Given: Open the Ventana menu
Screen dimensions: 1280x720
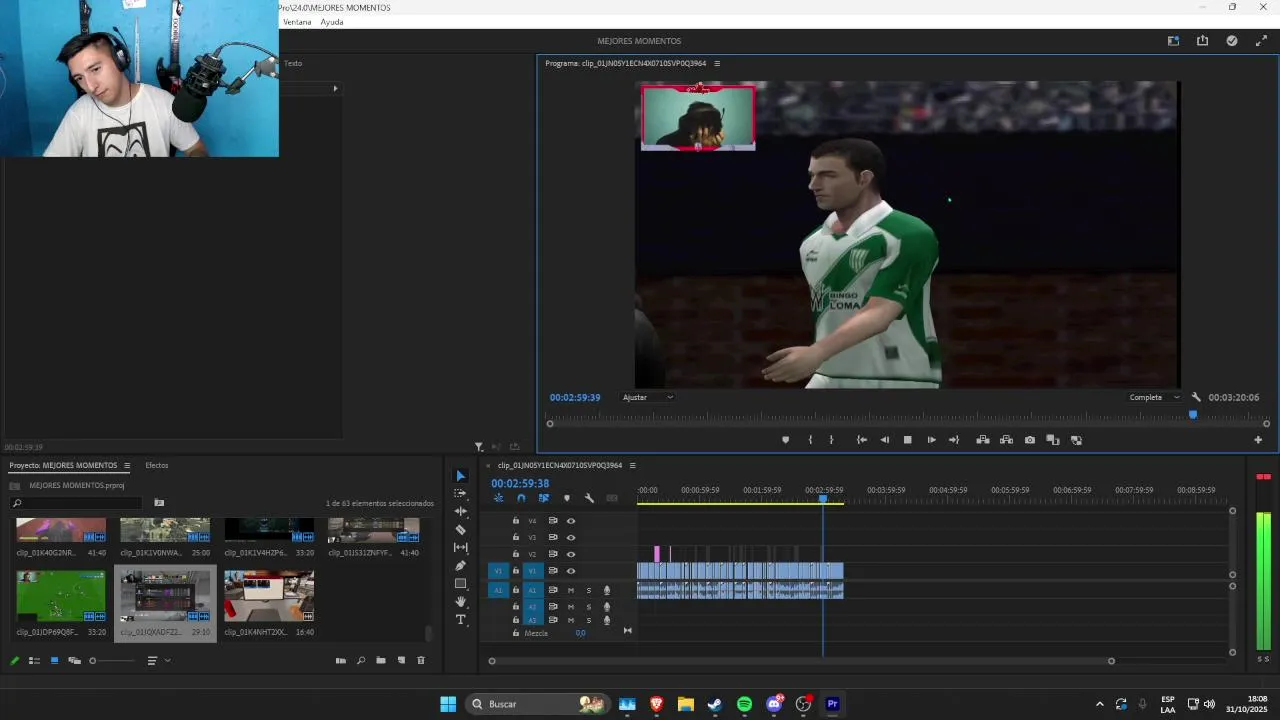Looking at the screenshot, I should click(x=297, y=22).
